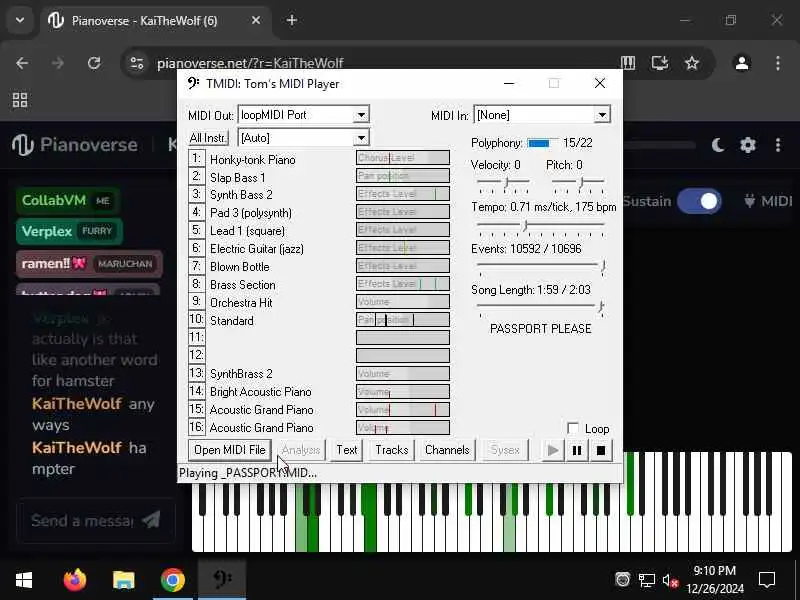Toggle channel 5 Lead 1 square button

pyautogui.click(x=196, y=230)
